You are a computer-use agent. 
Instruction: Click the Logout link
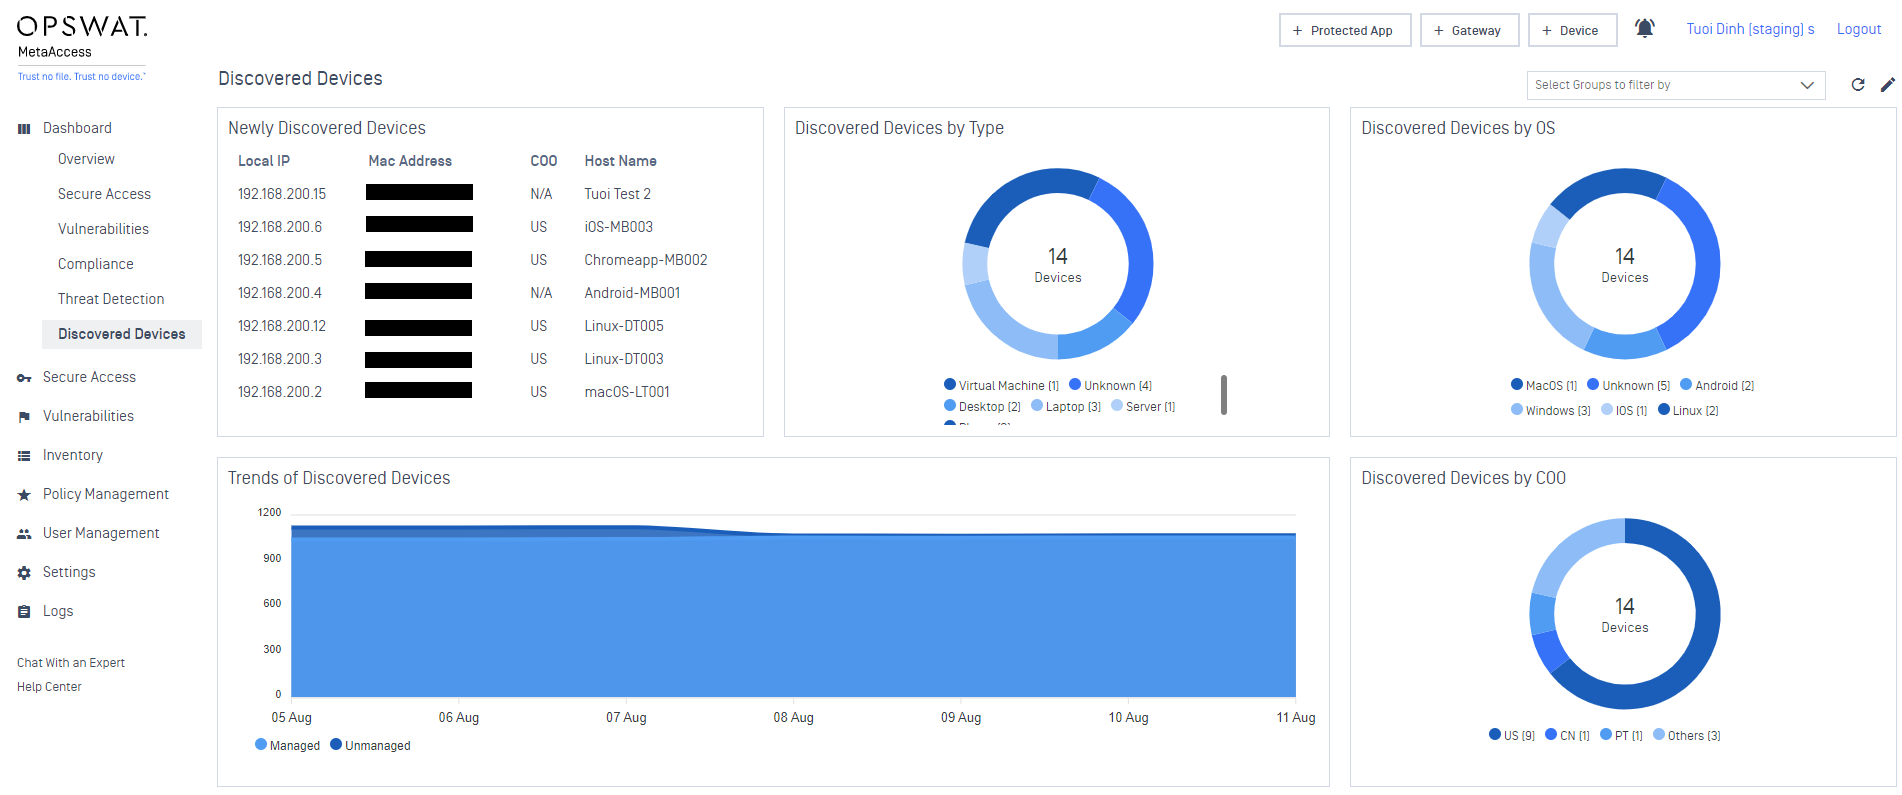[x=1859, y=29]
